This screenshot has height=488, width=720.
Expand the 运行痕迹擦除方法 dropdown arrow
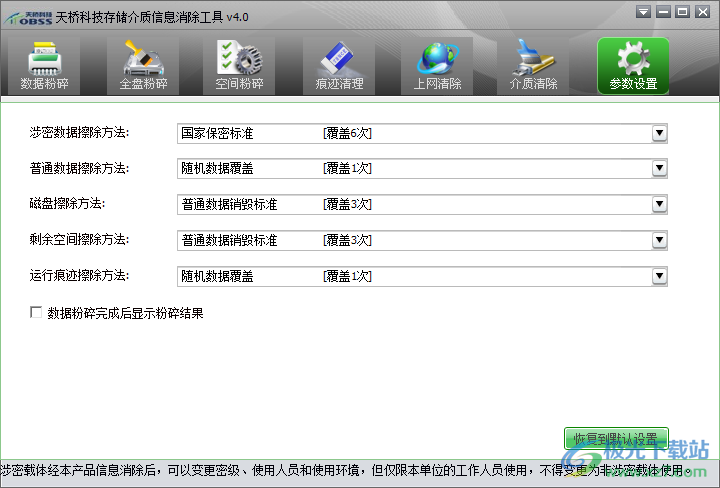659,276
